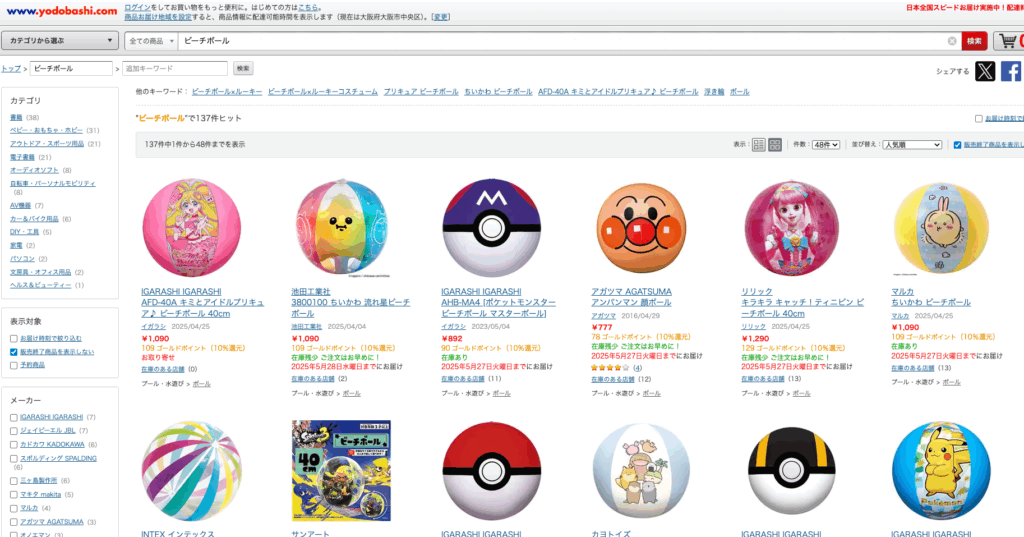Filter by maker アガツマ AGATSUMA checkbox
This screenshot has width=1024, height=537.
[14, 522]
